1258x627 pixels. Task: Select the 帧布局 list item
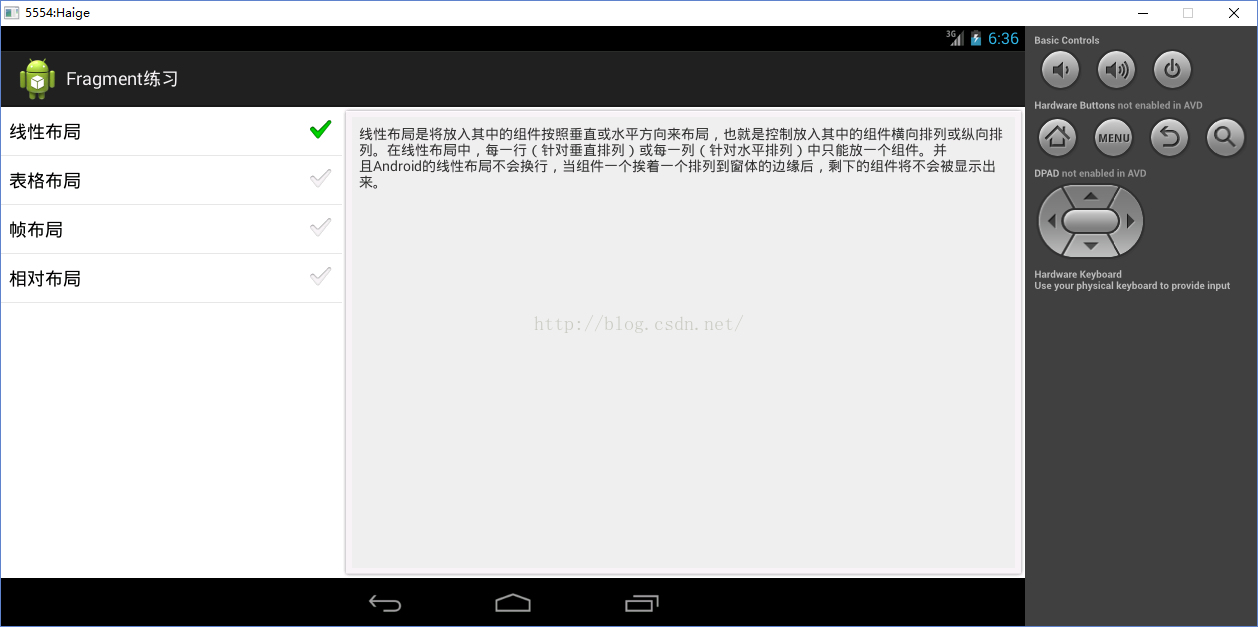point(171,229)
